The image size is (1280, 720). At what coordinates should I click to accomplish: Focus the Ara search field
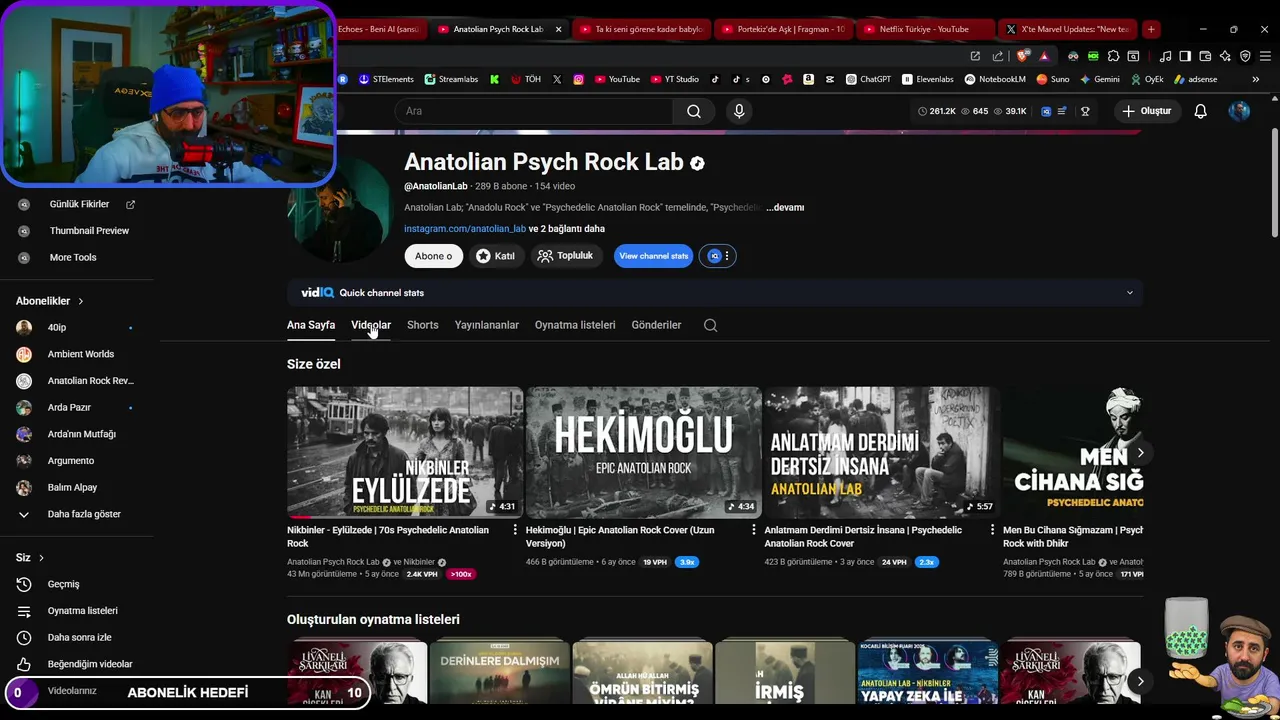pyautogui.click(x=535, y=111)
